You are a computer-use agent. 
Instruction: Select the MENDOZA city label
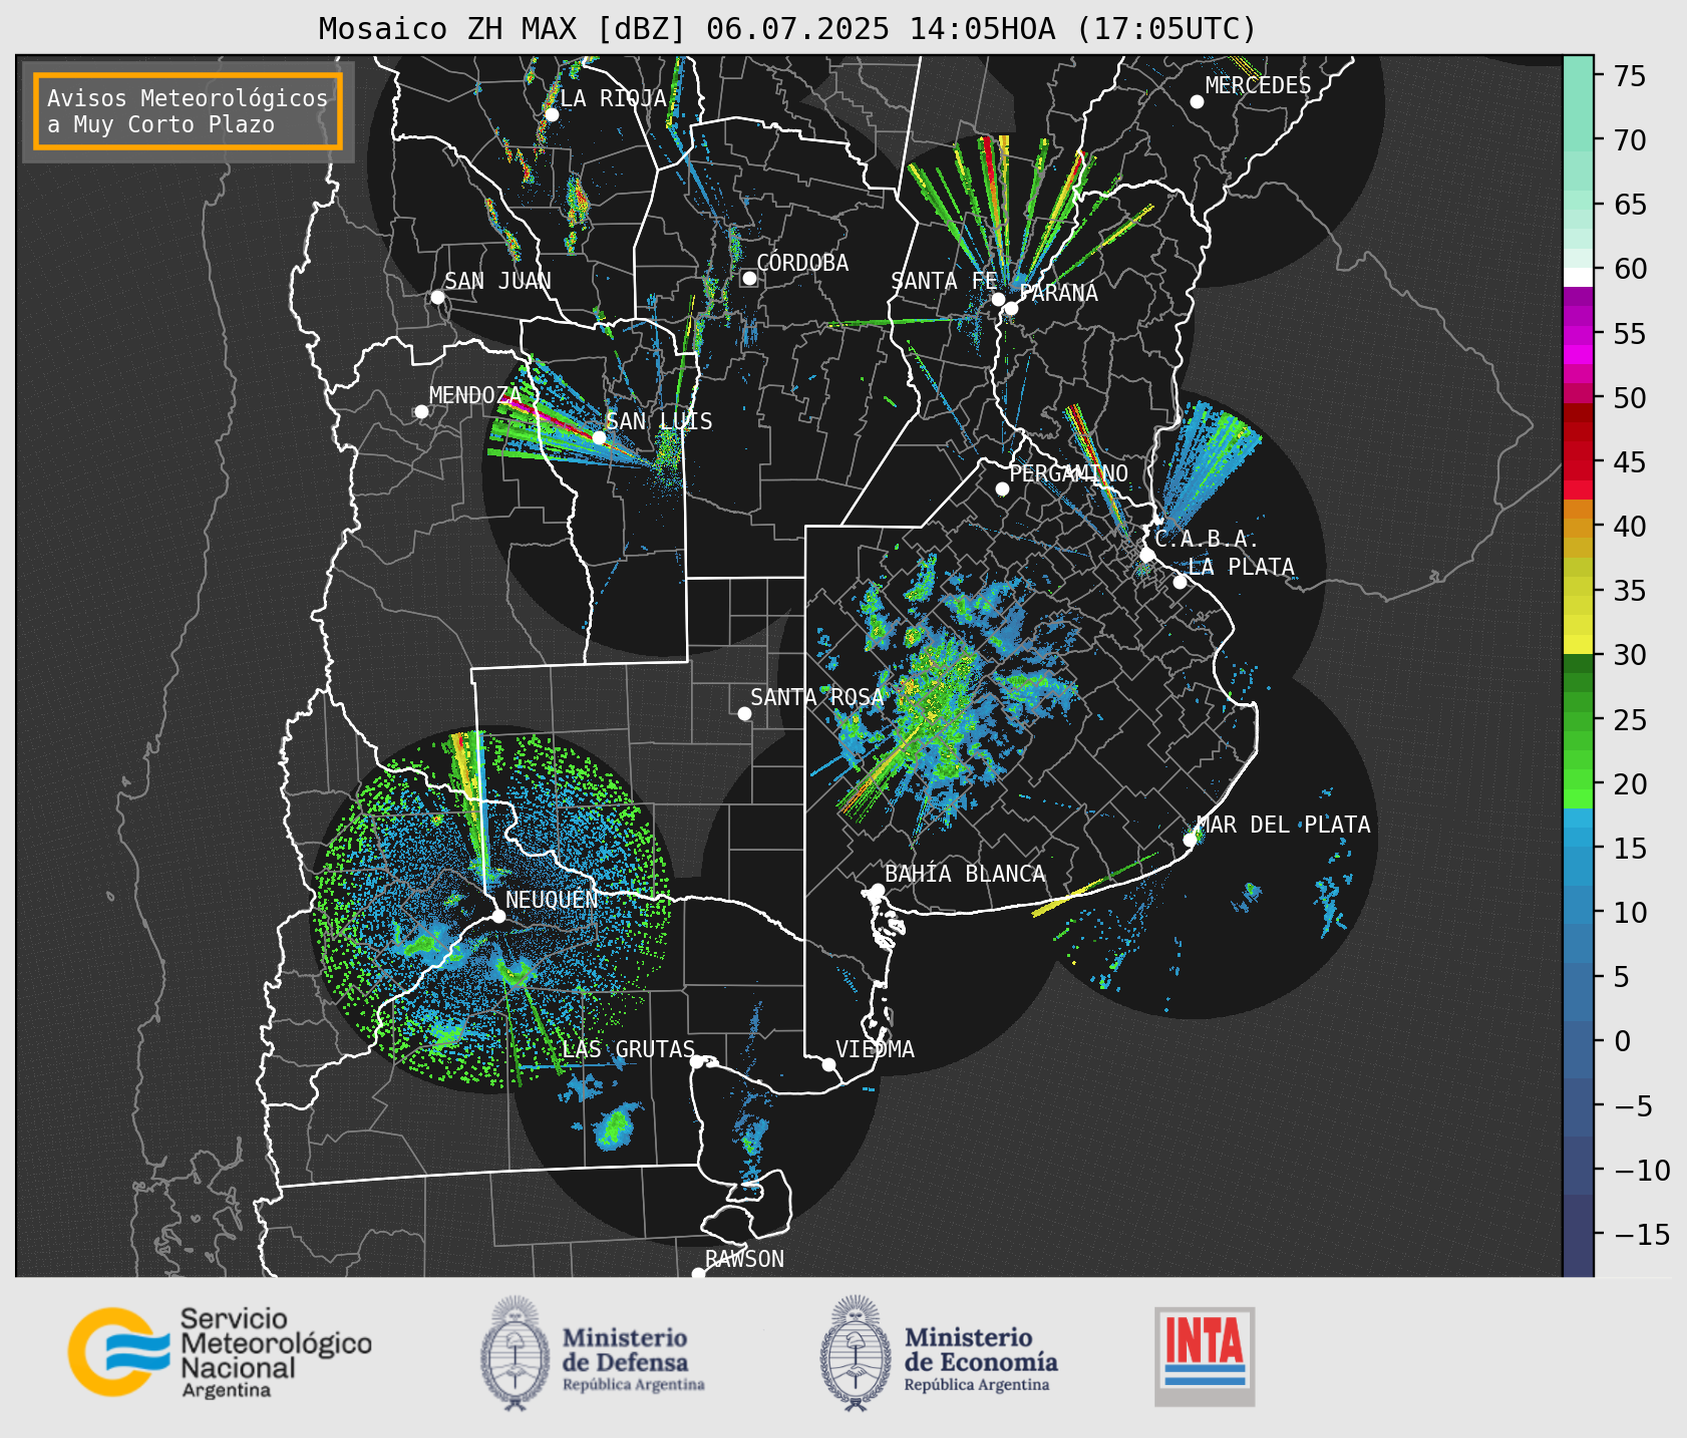[475, 396]
